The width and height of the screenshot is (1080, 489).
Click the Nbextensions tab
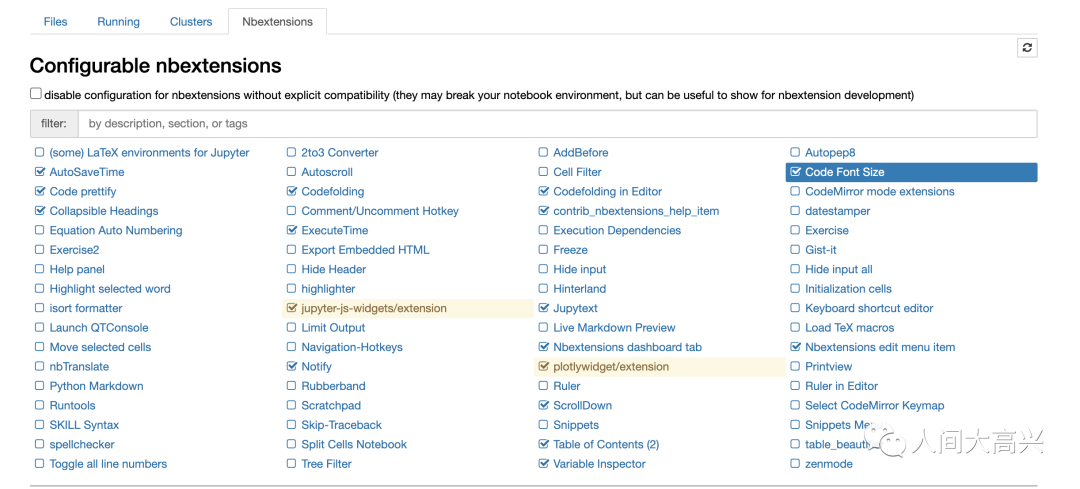pos(277,21)
